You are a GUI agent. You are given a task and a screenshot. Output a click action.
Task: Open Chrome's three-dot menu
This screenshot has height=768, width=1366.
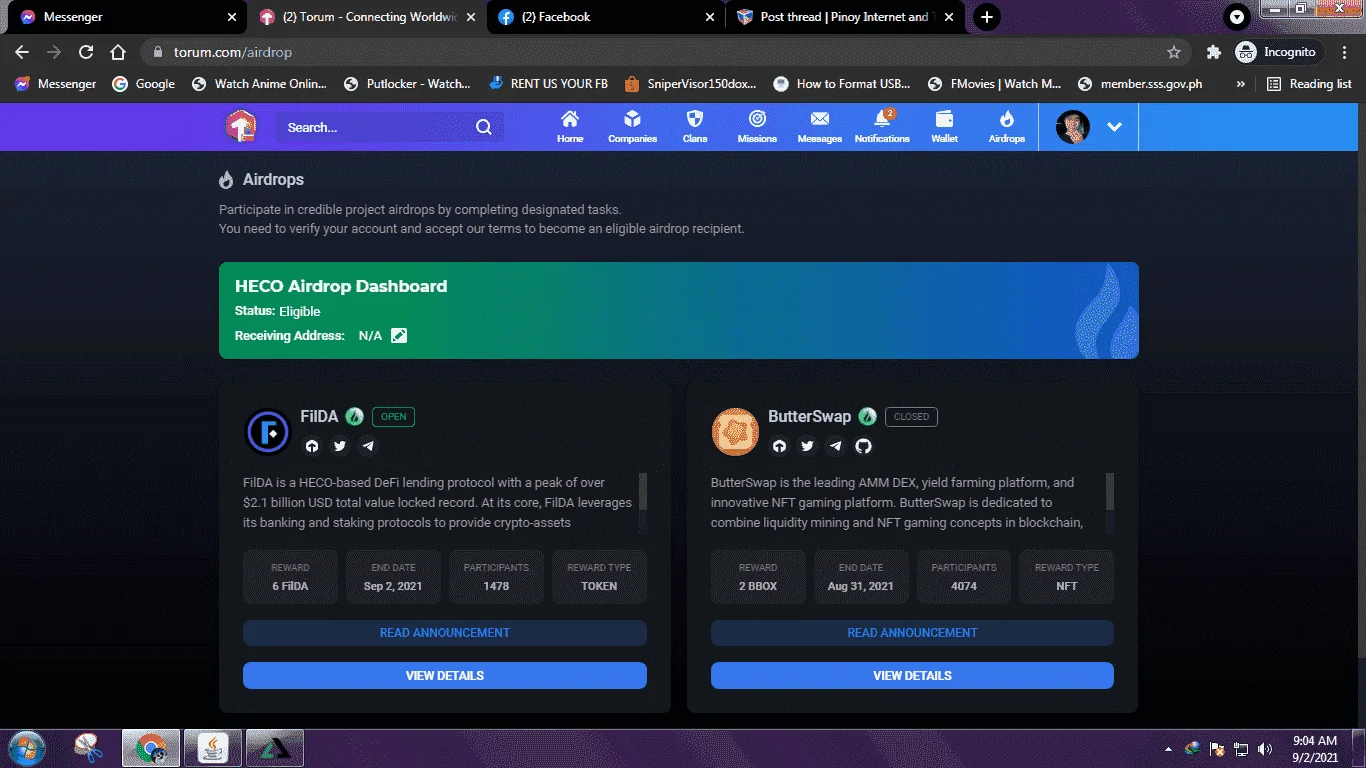[x=1345, y=52]
